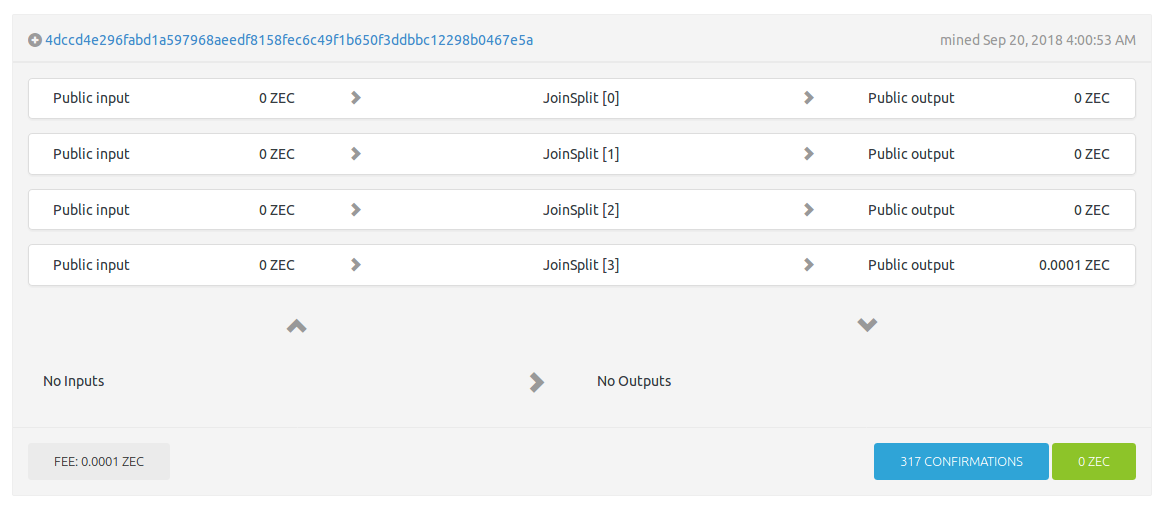Select the JoinSplit [0] row label

(x=581, y=98)
